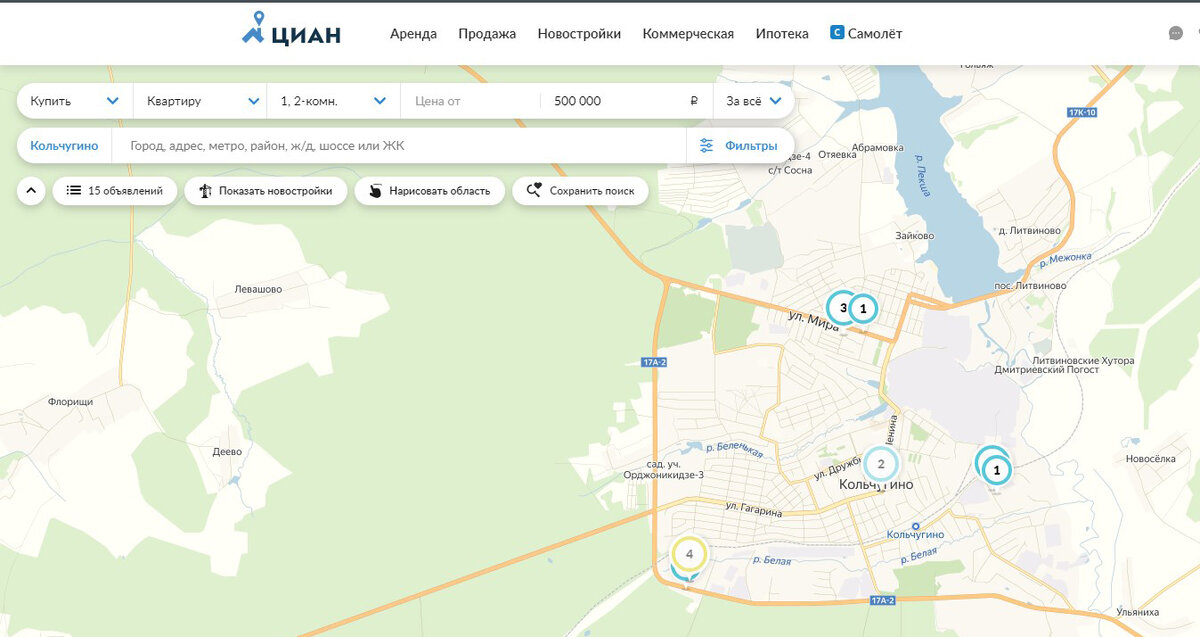The height and width of the screenshot is (637, 1200).
Task: Switch to the Аренда section
Action: 413,33
